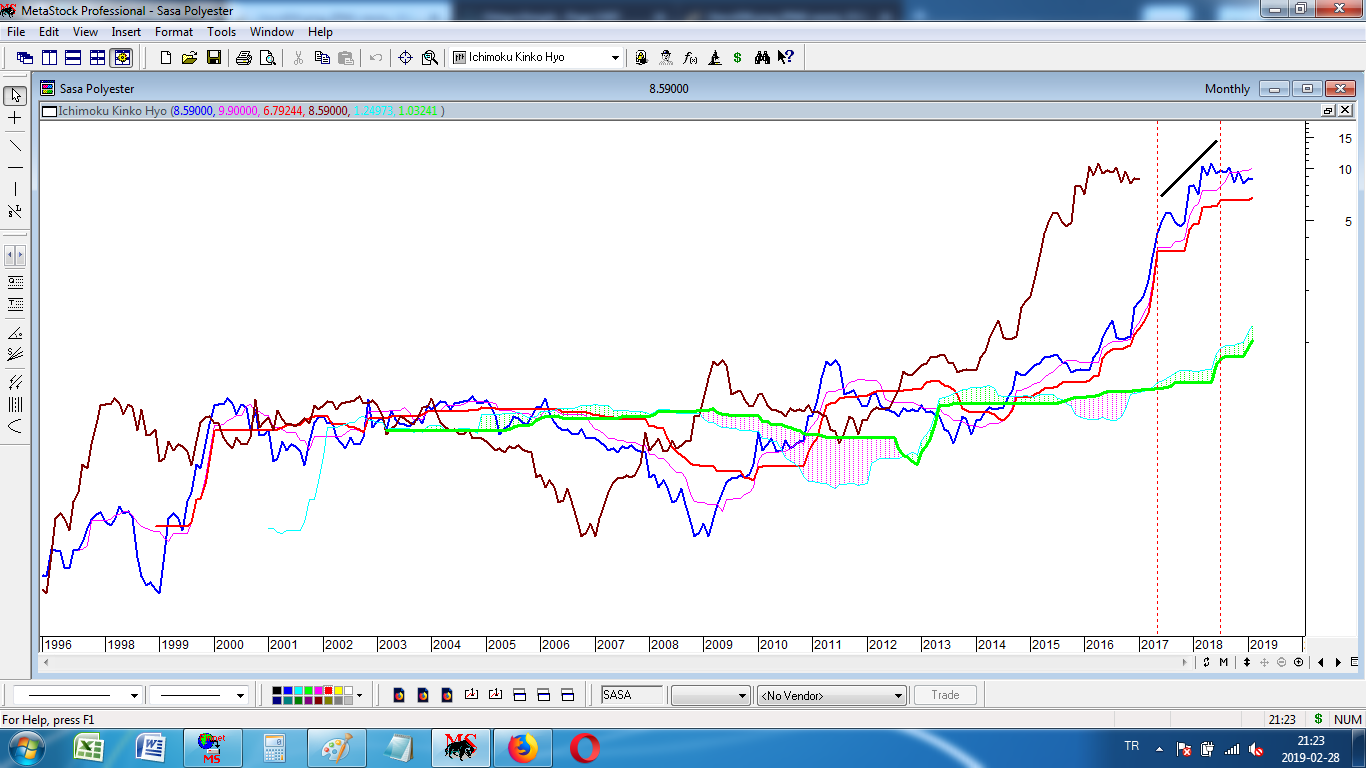
Task: Click the zoom out circle button below chart
Action: coord(1281,662)
